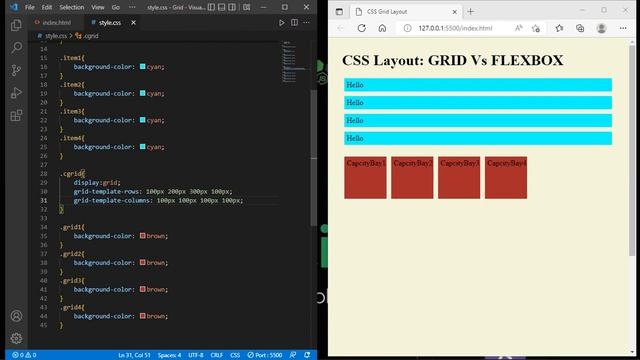
Task: Click the display:grid line in editor
Action: (x=97, y=182)
